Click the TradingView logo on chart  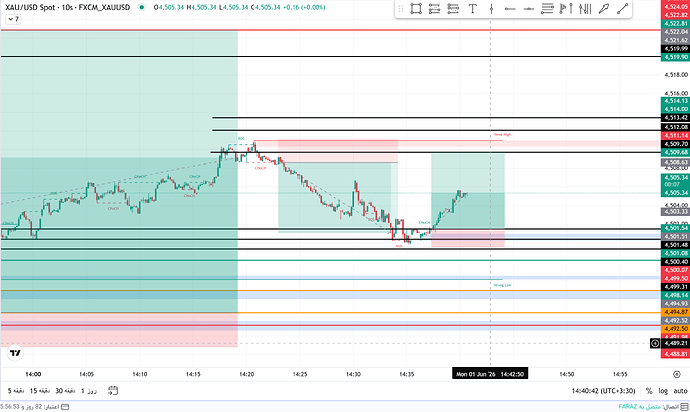point(15,353)
